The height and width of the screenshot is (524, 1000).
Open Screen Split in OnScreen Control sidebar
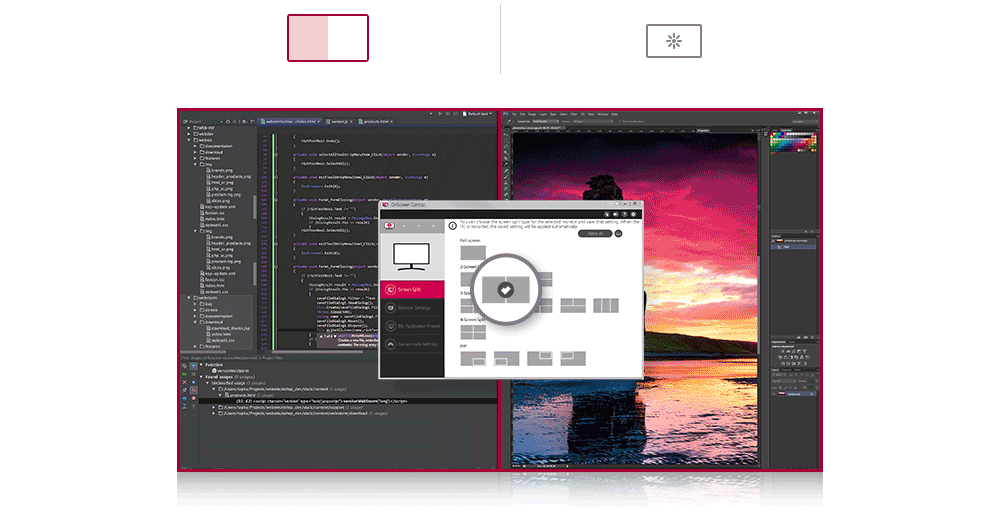click(x=412, y=289)
